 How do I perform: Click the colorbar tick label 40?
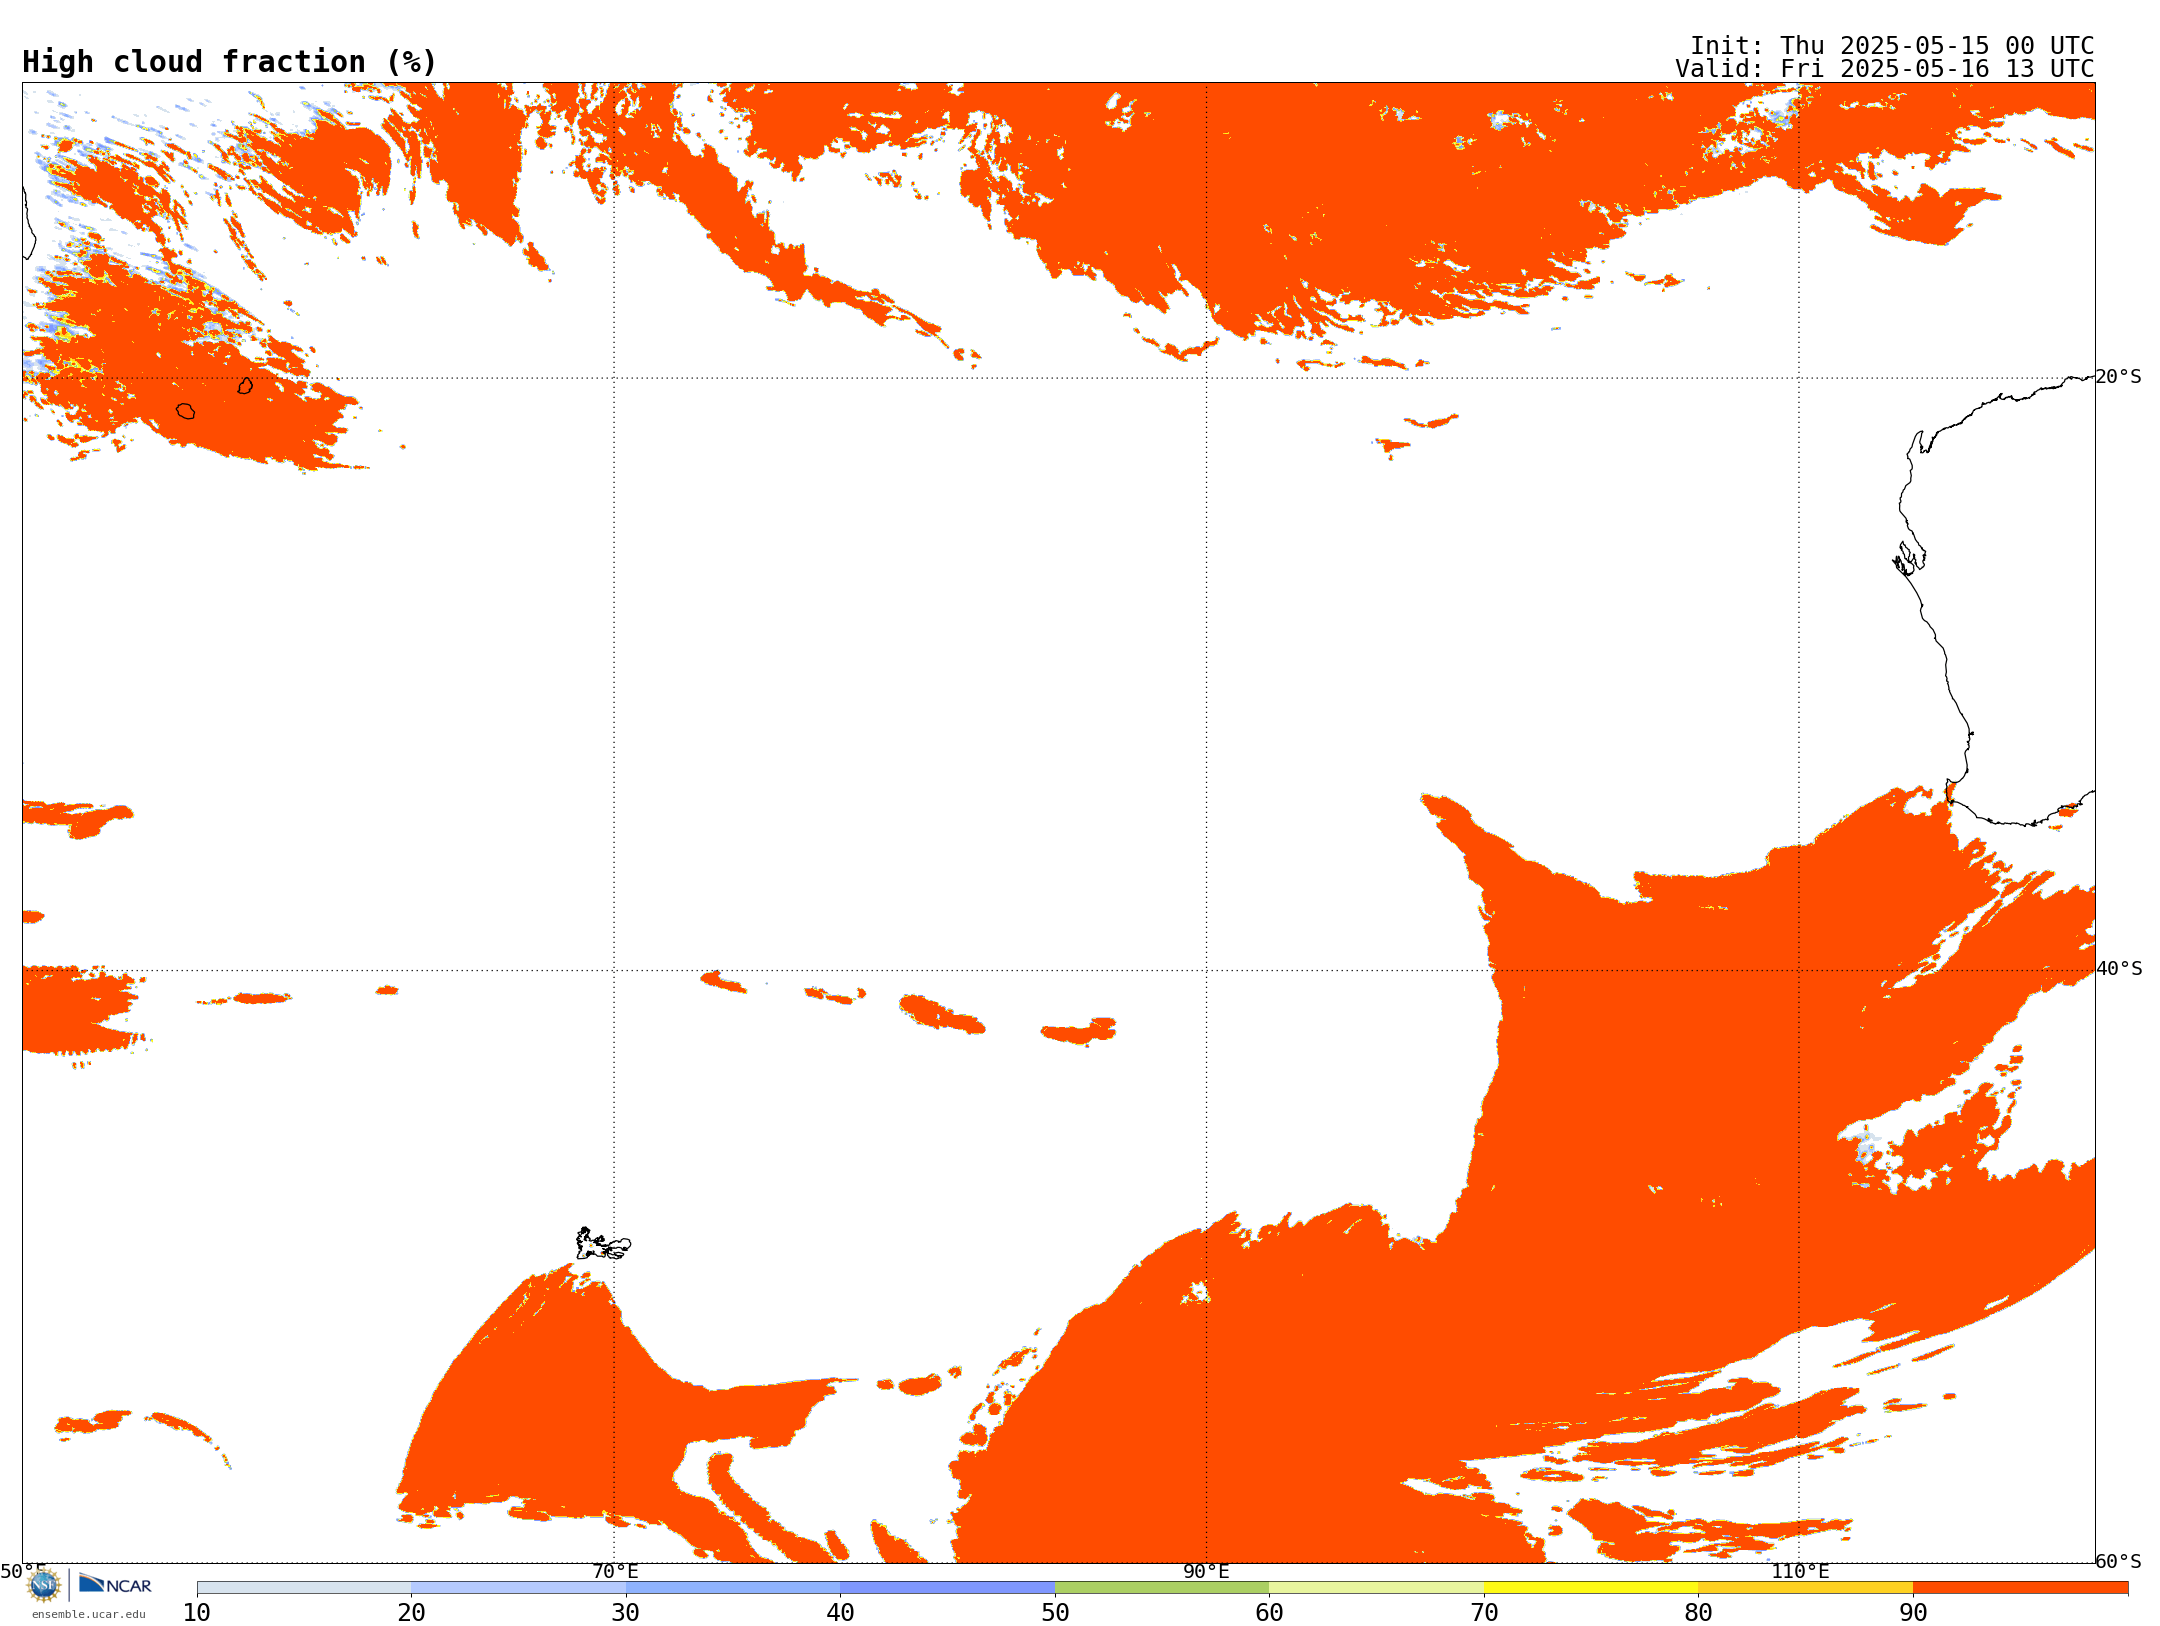[840, 1613]
